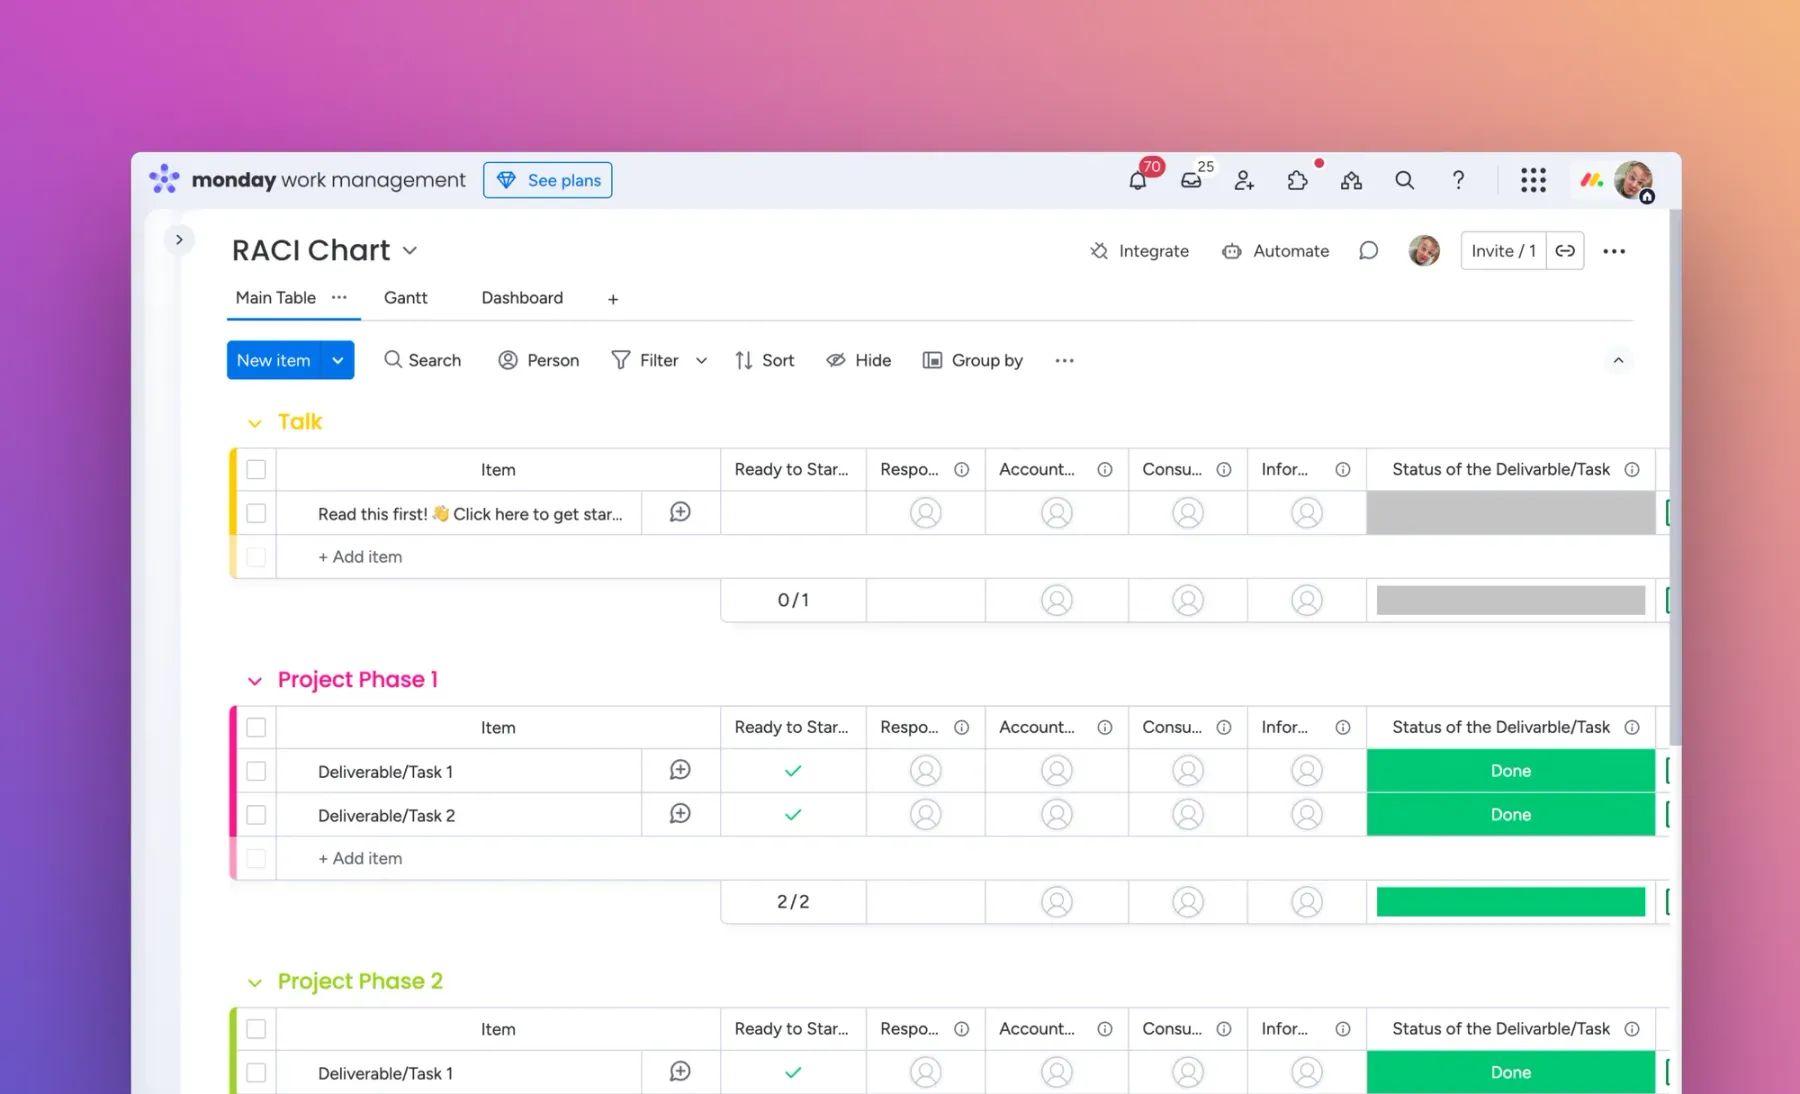
Task: Open the apps marketplace puzzle icon
Action: pyautogui.click(x=1297, y=181)
